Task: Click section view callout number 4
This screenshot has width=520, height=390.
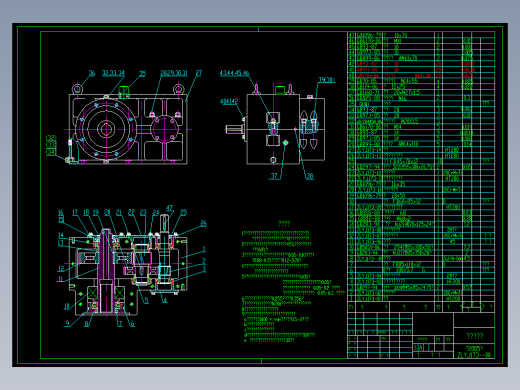Action: click(x=165, y=300)
